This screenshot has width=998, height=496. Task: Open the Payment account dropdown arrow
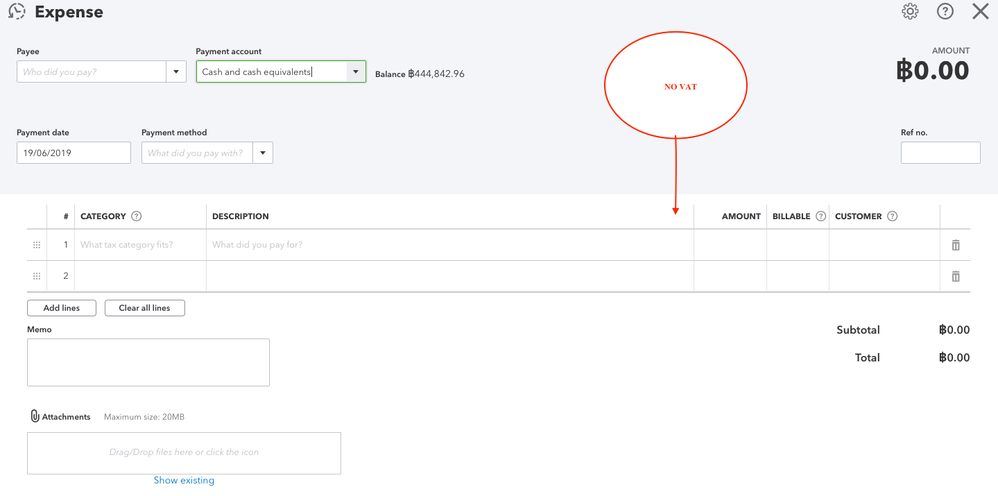(355, 72)
